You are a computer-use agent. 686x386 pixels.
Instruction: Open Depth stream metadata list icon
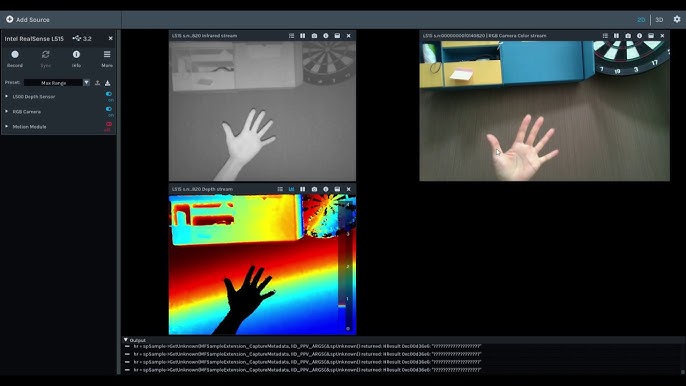(280, 189)
